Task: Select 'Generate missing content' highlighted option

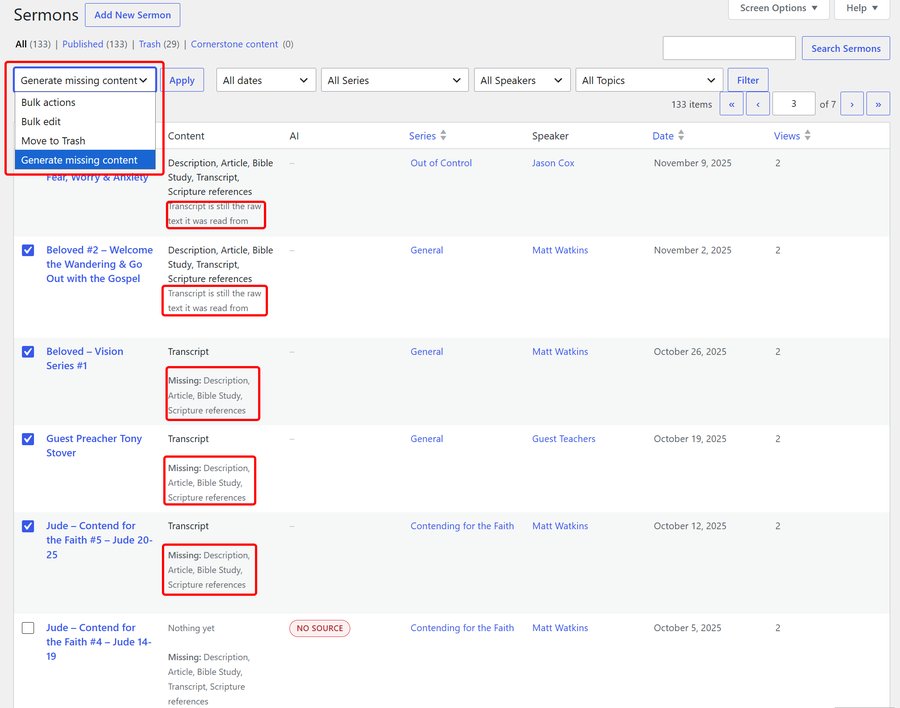Action: click(x=85, y=160)
